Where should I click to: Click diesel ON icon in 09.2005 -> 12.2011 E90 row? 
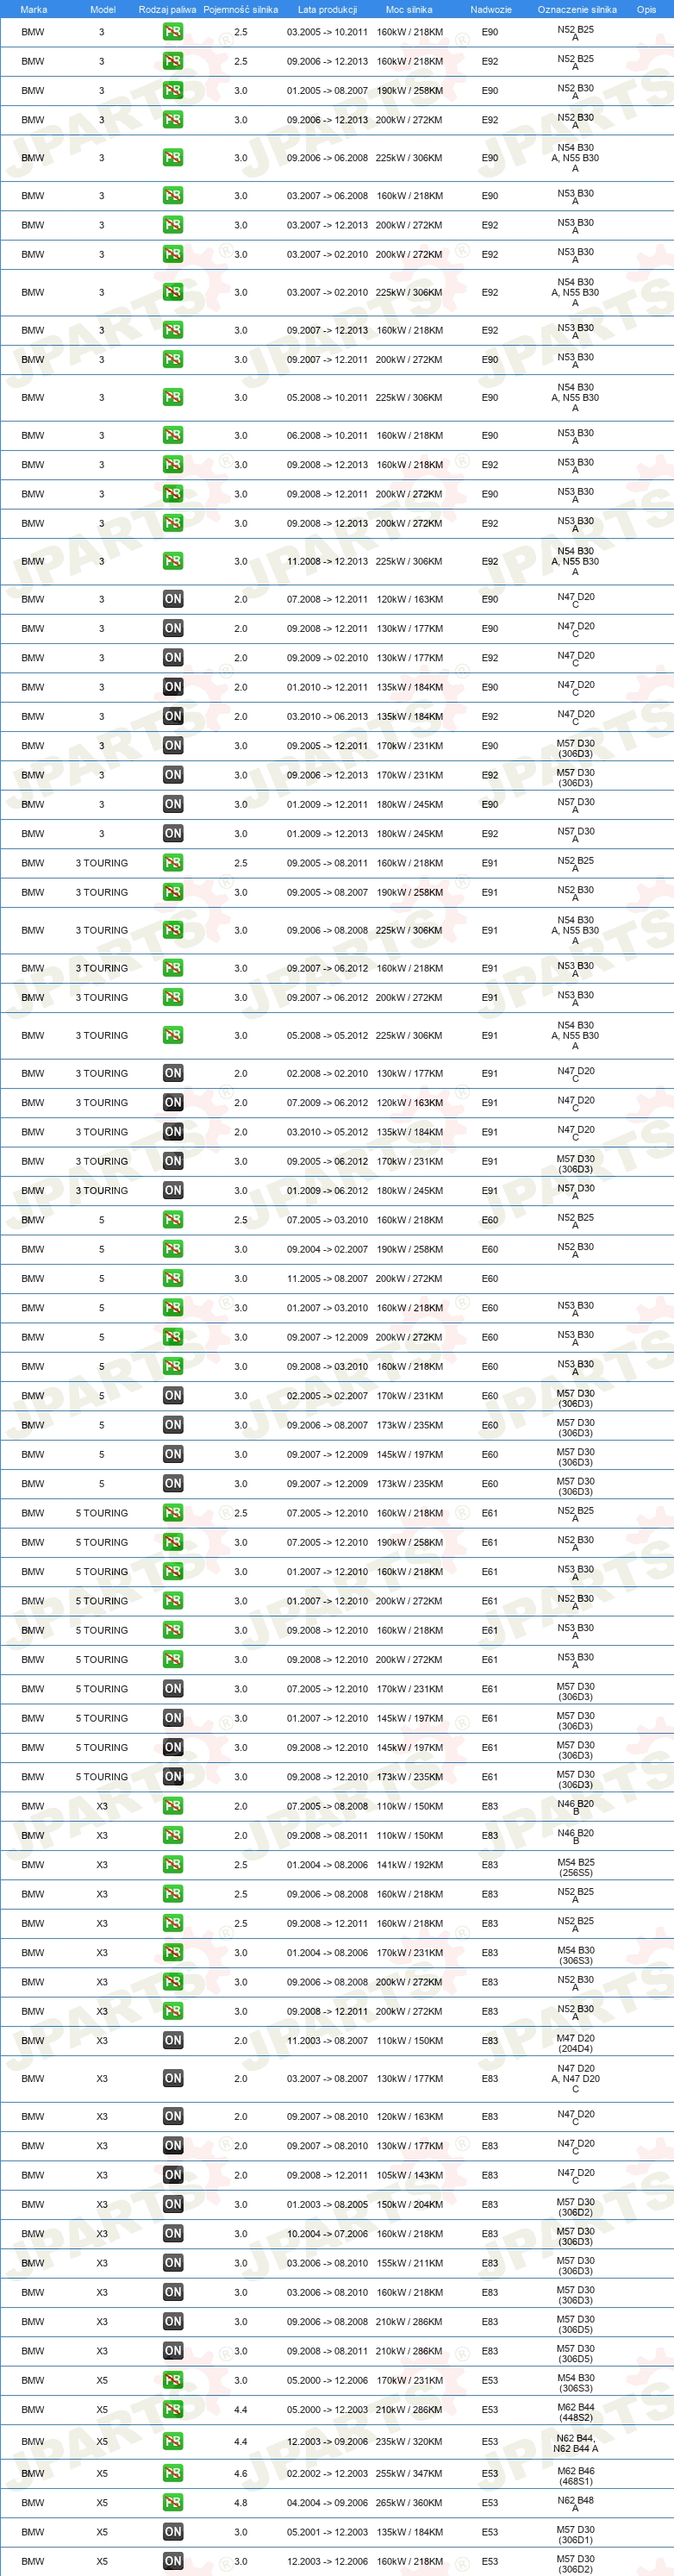(173, 745)
